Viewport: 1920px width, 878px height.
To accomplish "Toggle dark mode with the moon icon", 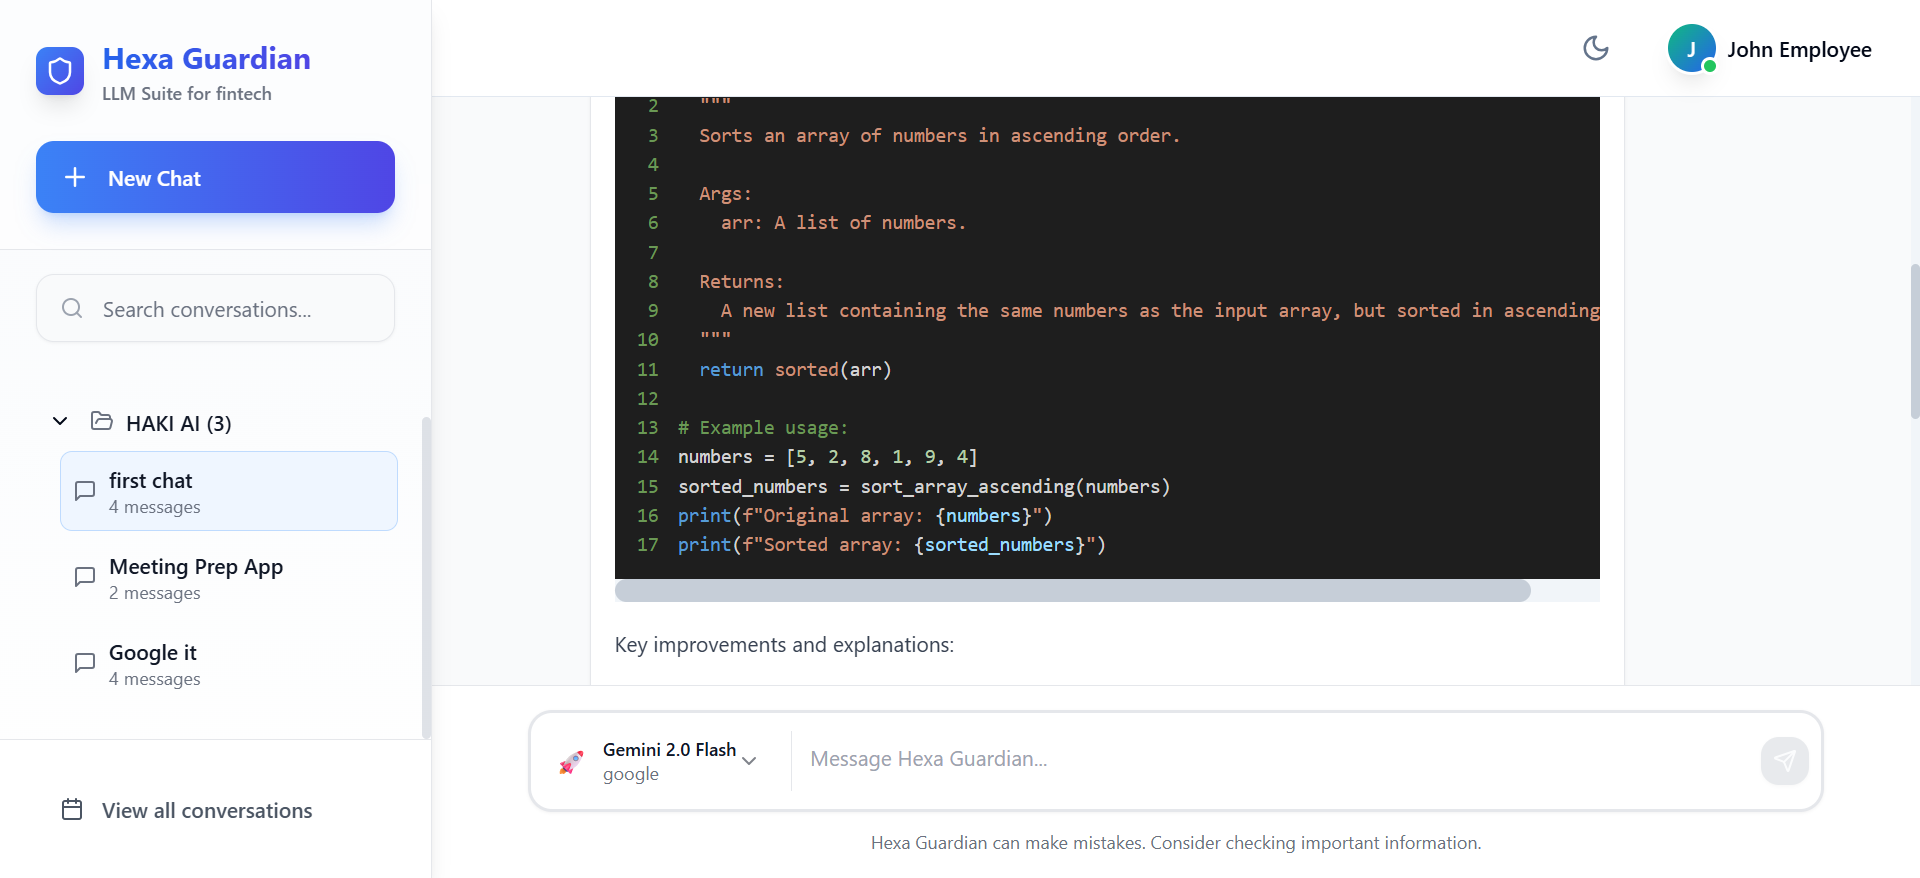I will [1596, 48].
